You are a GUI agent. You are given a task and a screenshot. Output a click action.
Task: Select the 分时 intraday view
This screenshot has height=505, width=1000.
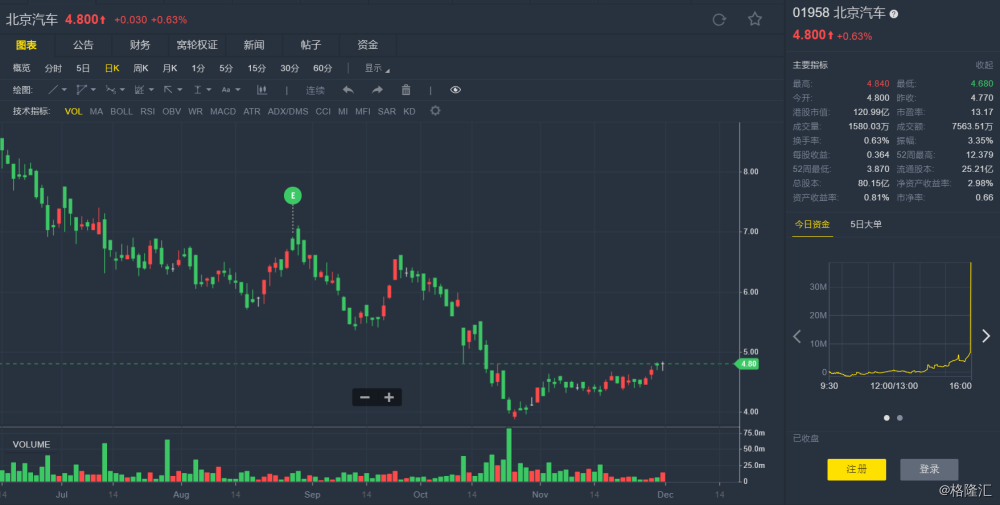[x=53, y=68]
